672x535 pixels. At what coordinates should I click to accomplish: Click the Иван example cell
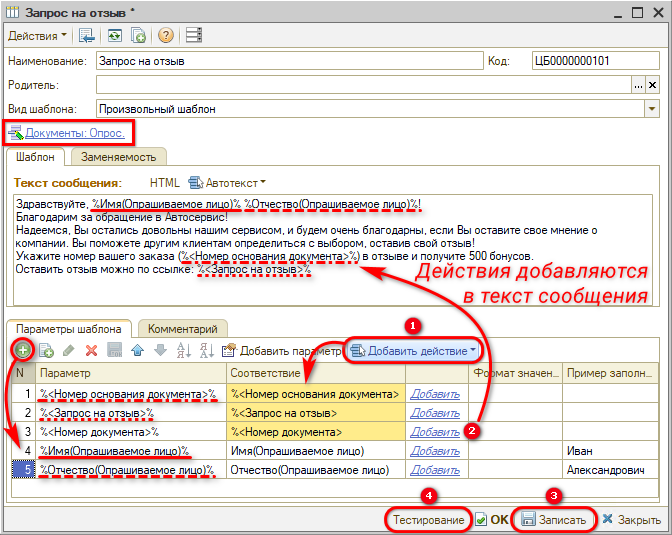click(x=611, y=451)
